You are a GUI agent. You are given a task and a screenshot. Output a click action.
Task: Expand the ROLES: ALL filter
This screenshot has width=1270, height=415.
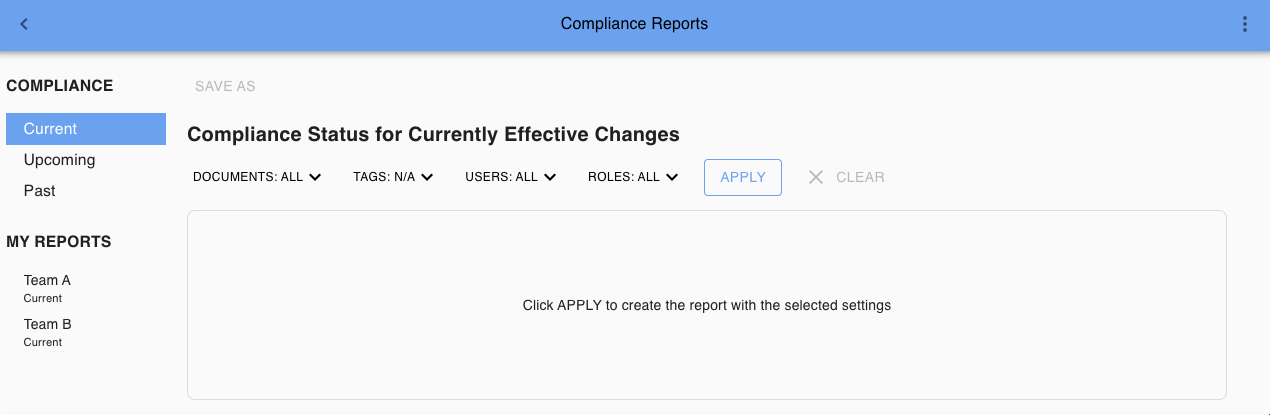[624, 177]
